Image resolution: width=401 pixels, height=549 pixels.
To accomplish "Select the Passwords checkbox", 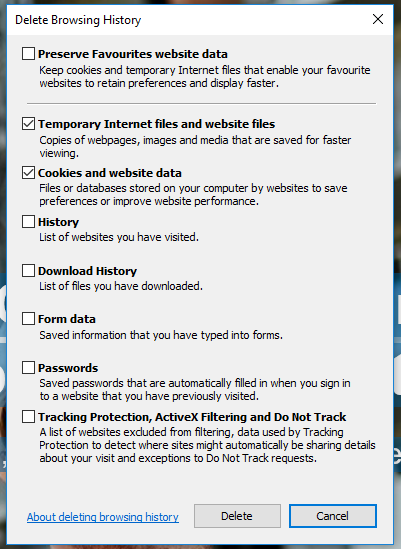I will point(28,368).
